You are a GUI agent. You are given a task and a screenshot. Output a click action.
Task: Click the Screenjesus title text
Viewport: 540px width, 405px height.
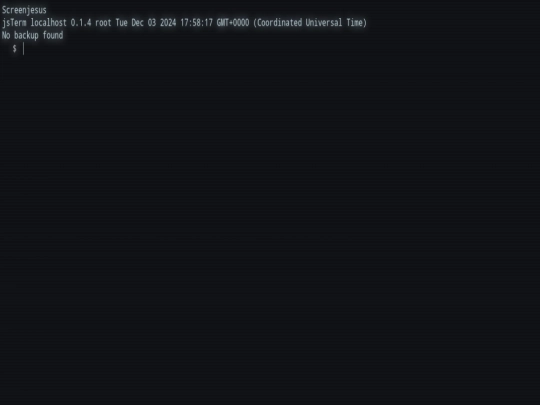click(24, 10)
